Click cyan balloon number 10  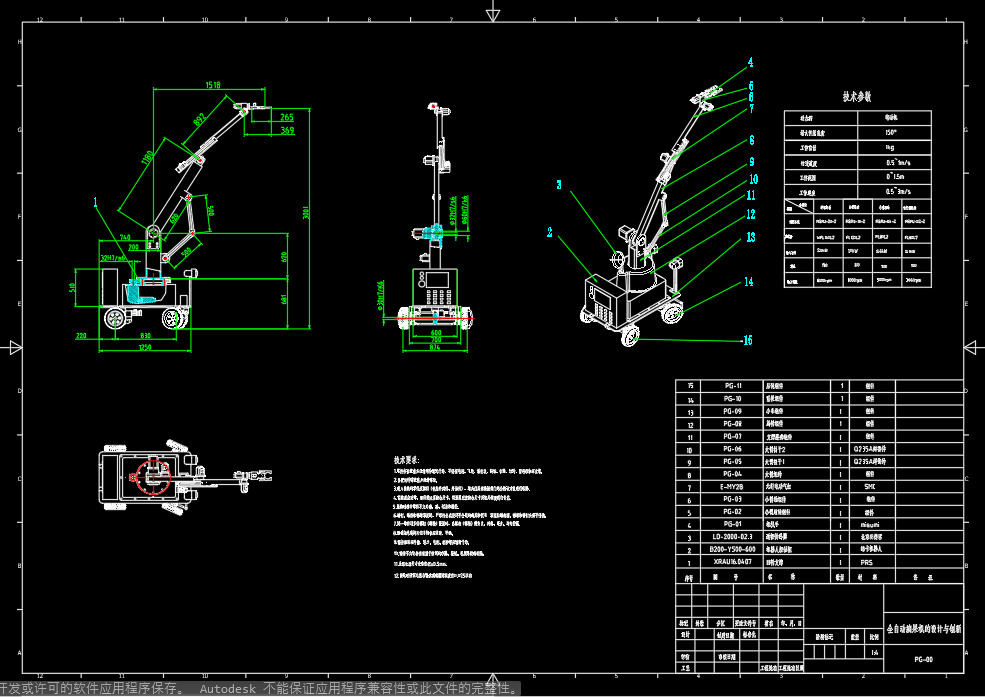[753, 179]
